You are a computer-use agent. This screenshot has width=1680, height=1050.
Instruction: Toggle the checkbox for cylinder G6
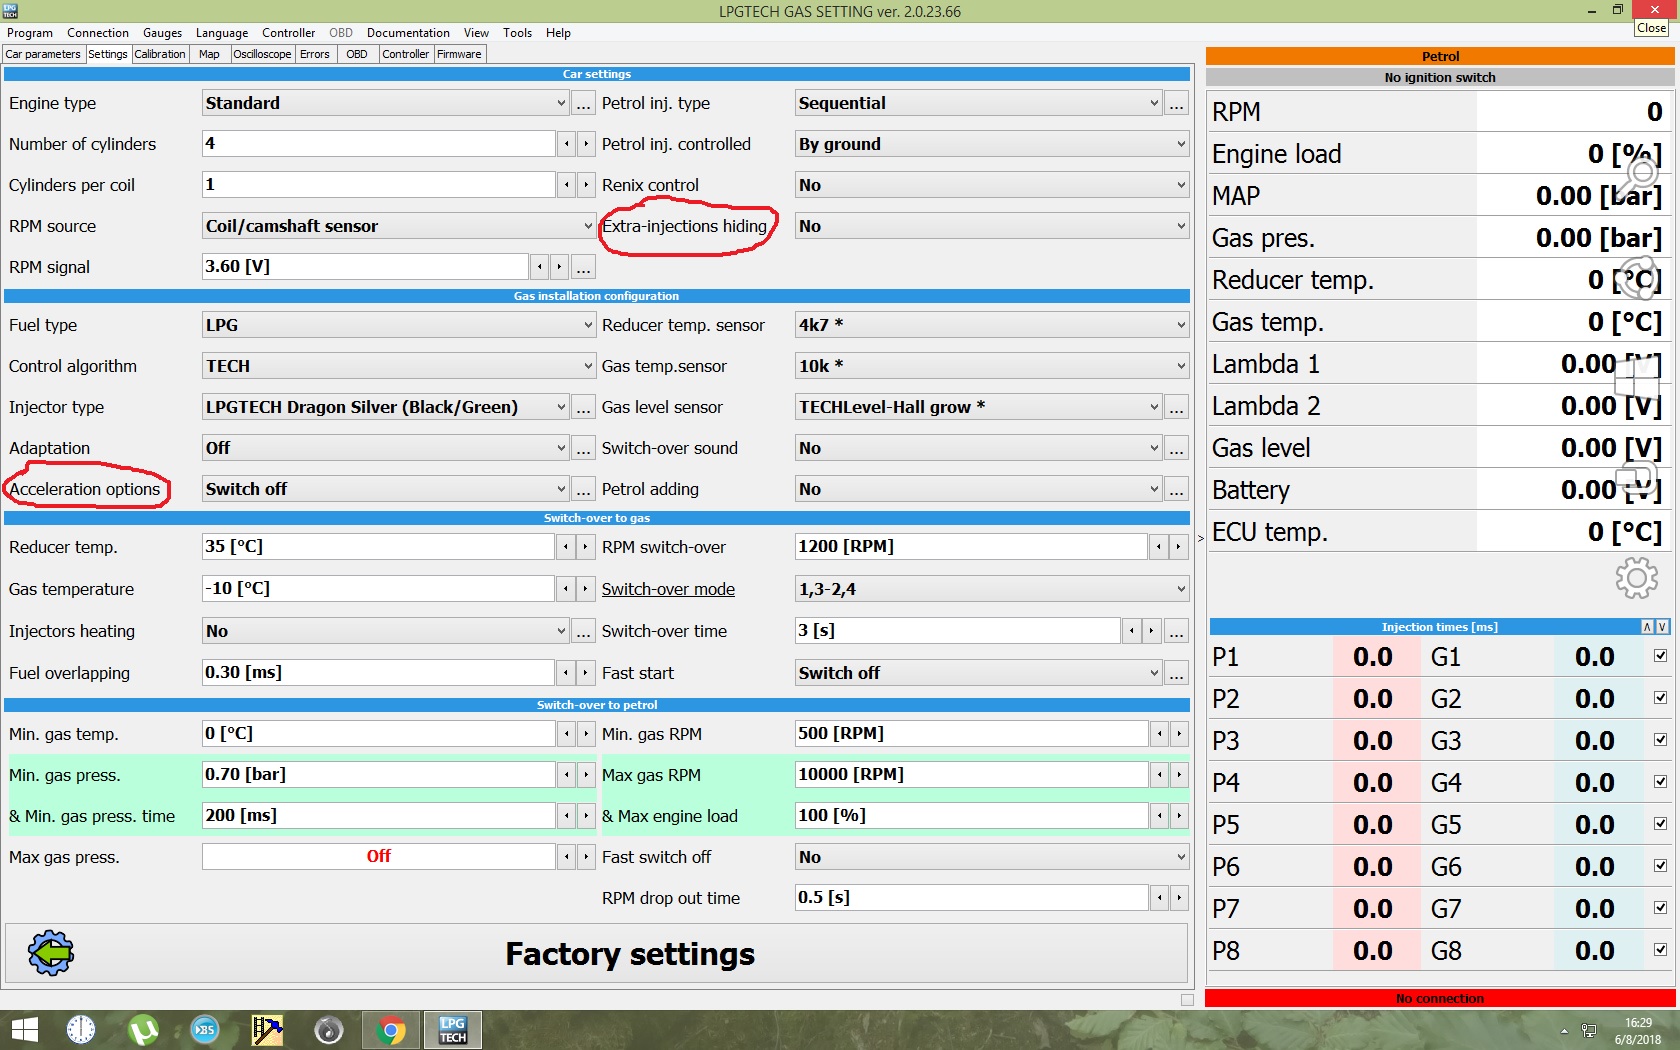1661,866
